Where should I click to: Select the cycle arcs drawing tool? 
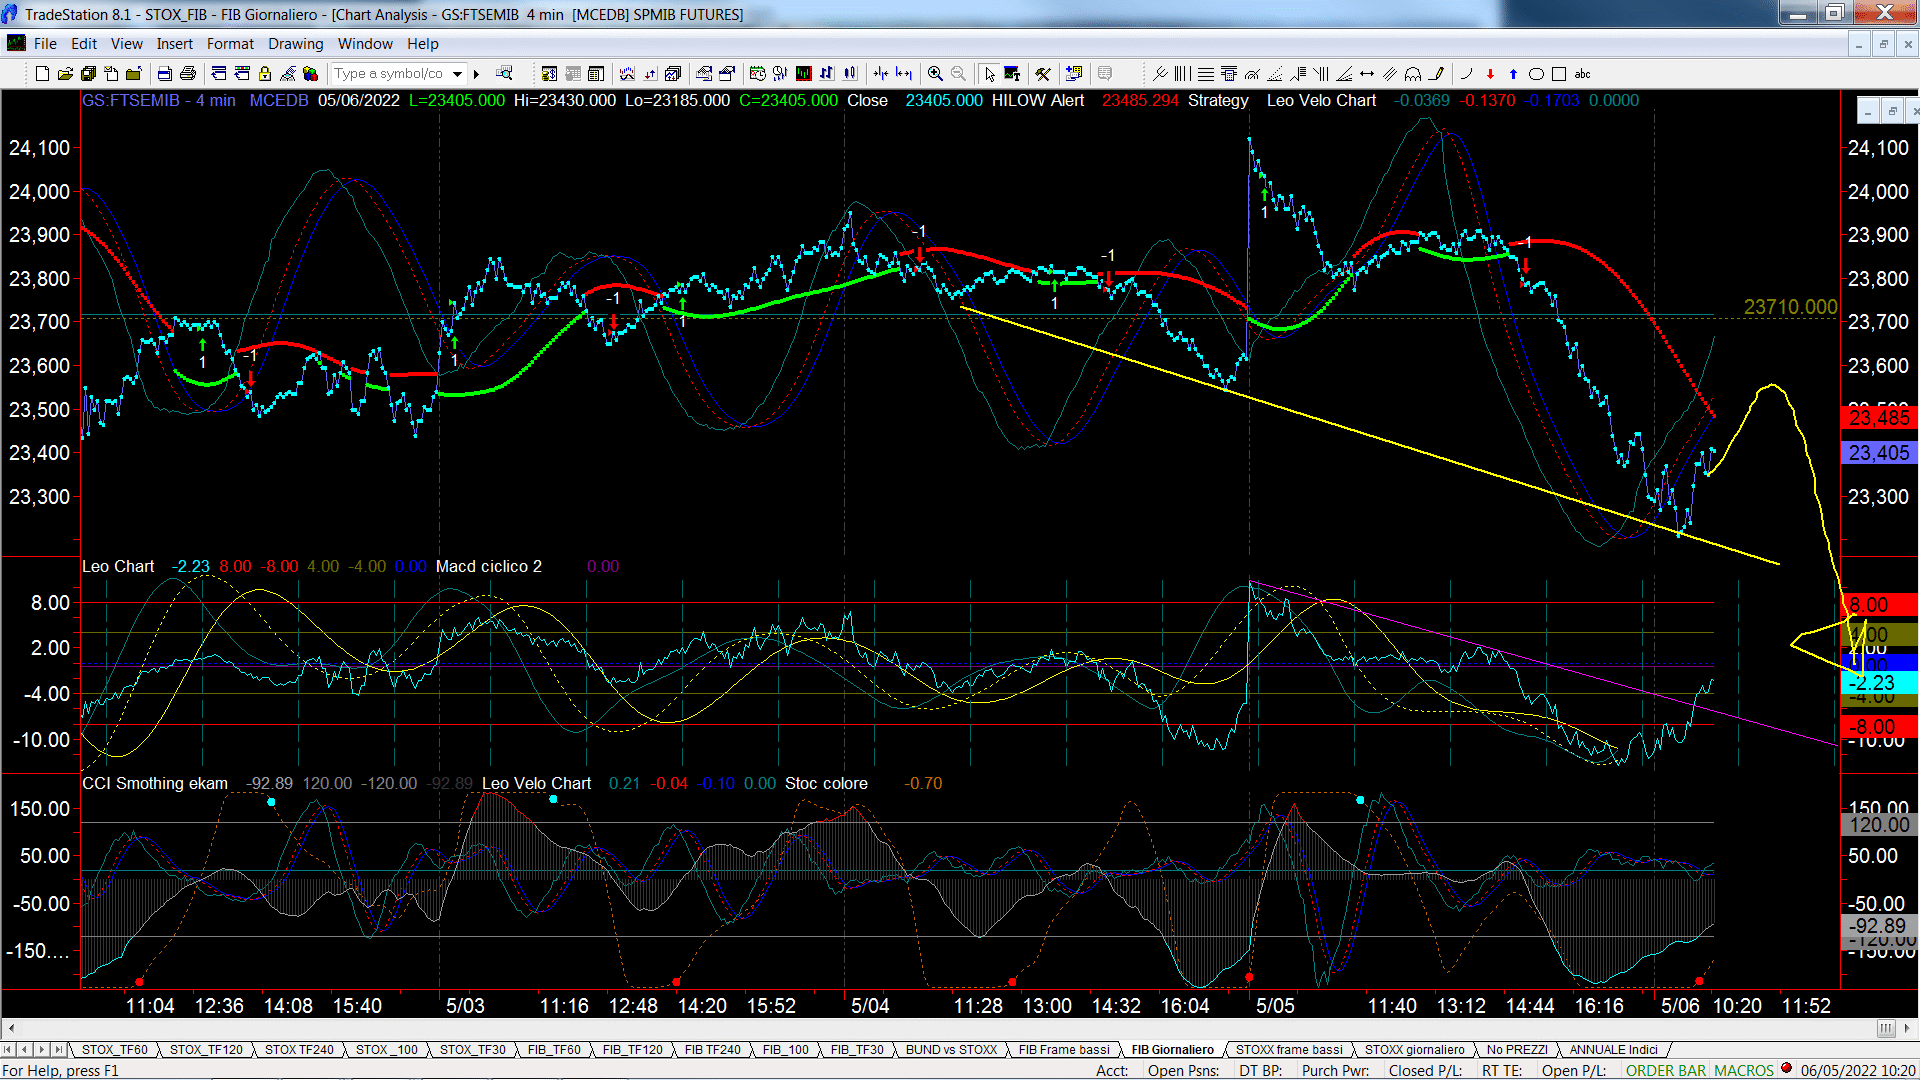pyautogui.click(x=1413, y=73)
